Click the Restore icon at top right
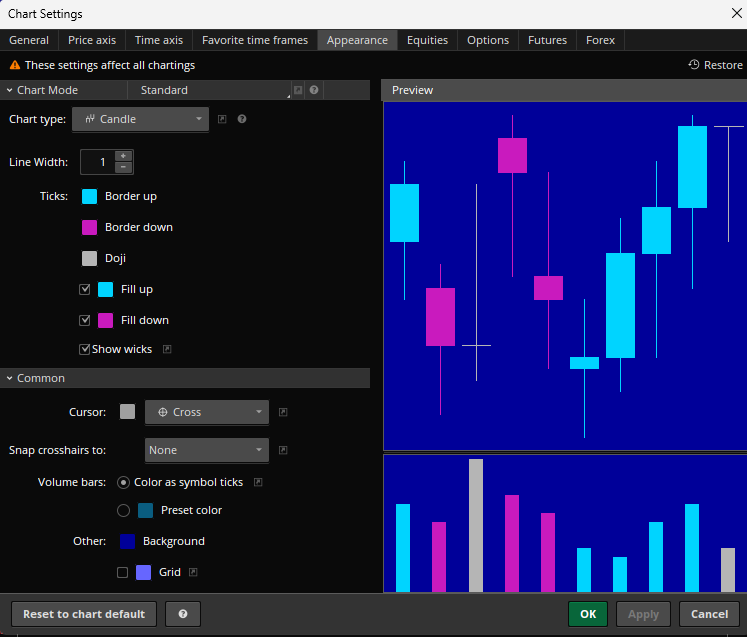Image resolution: width=747 pixels, height=637 pixels. tap(694, 65)
